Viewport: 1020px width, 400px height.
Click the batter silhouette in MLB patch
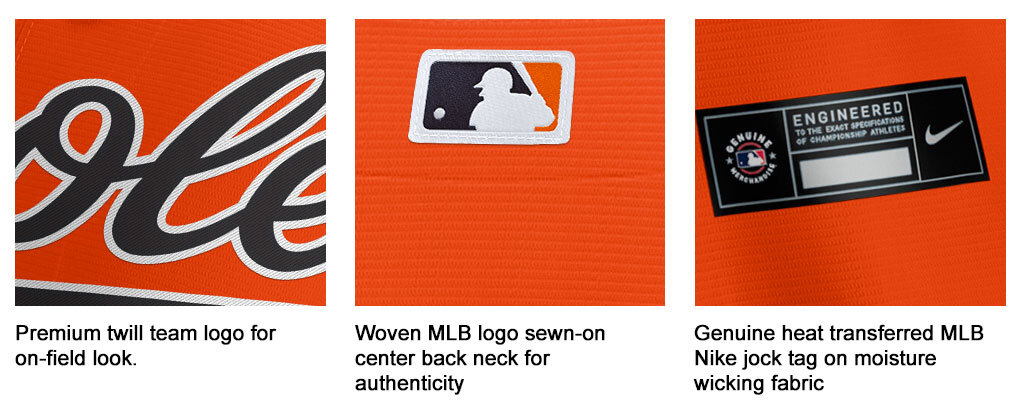(x=511, y=100)
